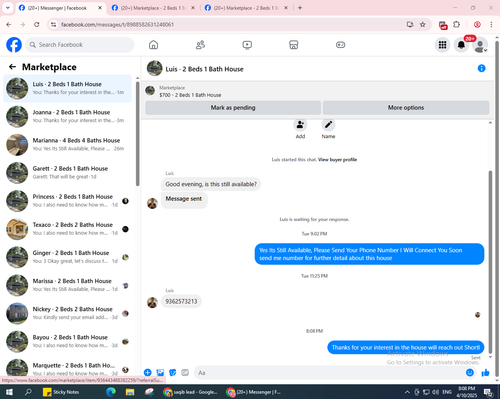Open the Watch video icon
This screenshot has width=500, height=399.
point(247,45)
